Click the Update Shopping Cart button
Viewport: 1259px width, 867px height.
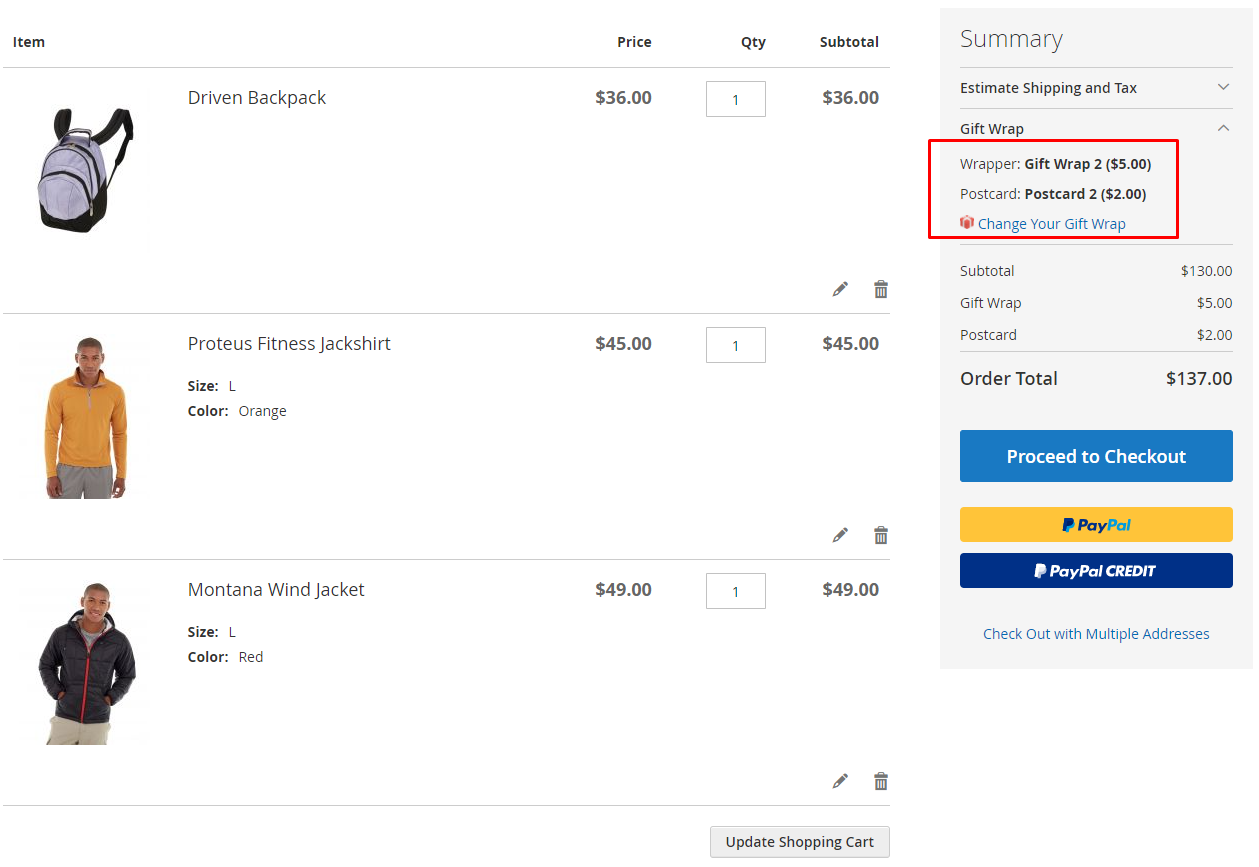click(x=799, y=842)
